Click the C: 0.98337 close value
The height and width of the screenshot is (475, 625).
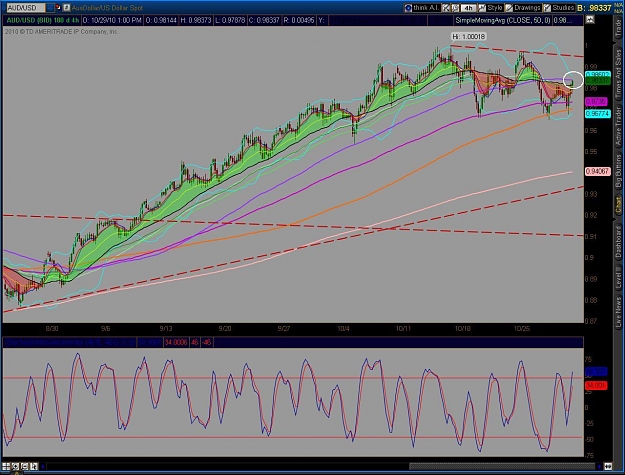[x=264, y=20]
